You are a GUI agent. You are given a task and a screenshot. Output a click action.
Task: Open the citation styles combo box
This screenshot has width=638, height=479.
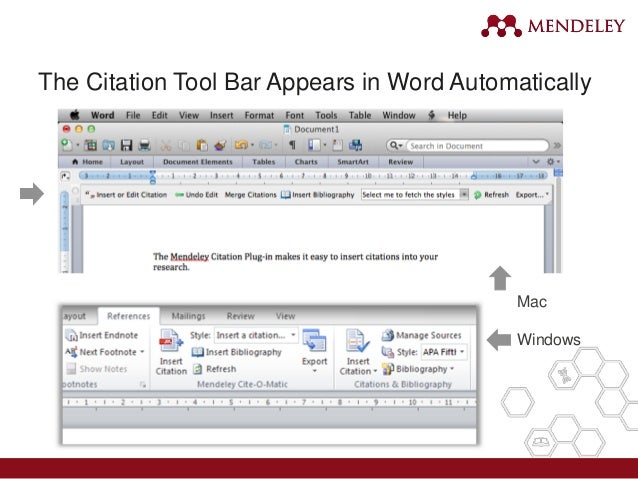pyautogui.click(x=415, y=195)
